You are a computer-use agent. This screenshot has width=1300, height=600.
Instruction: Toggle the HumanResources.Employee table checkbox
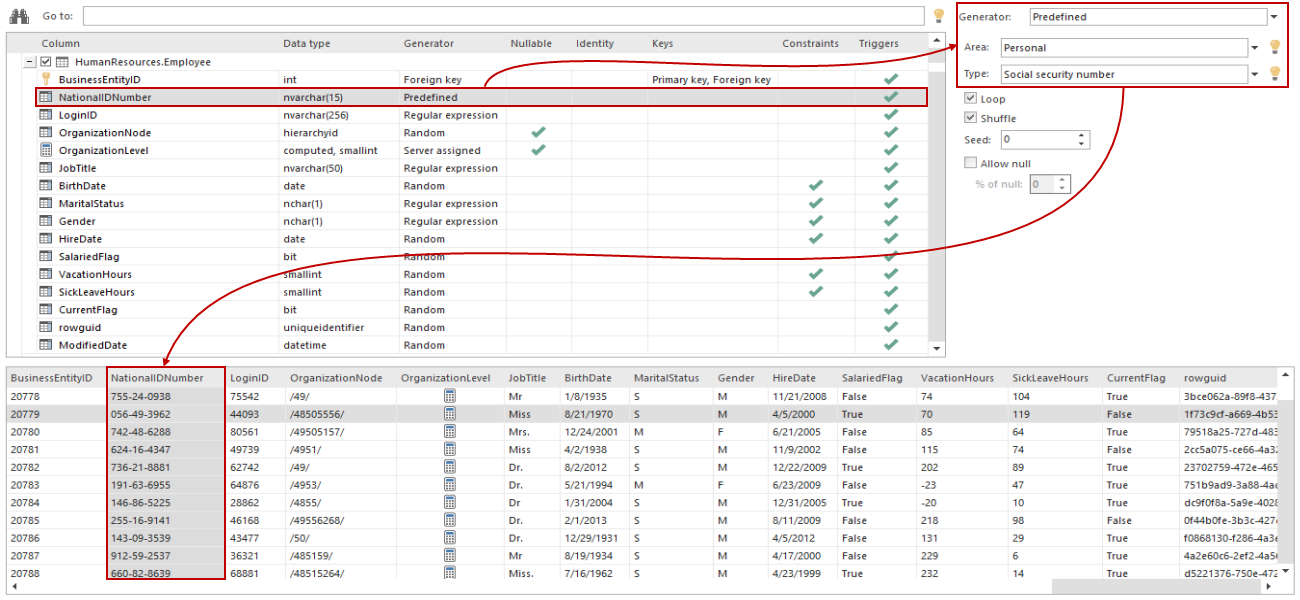[x=45, y=62]
